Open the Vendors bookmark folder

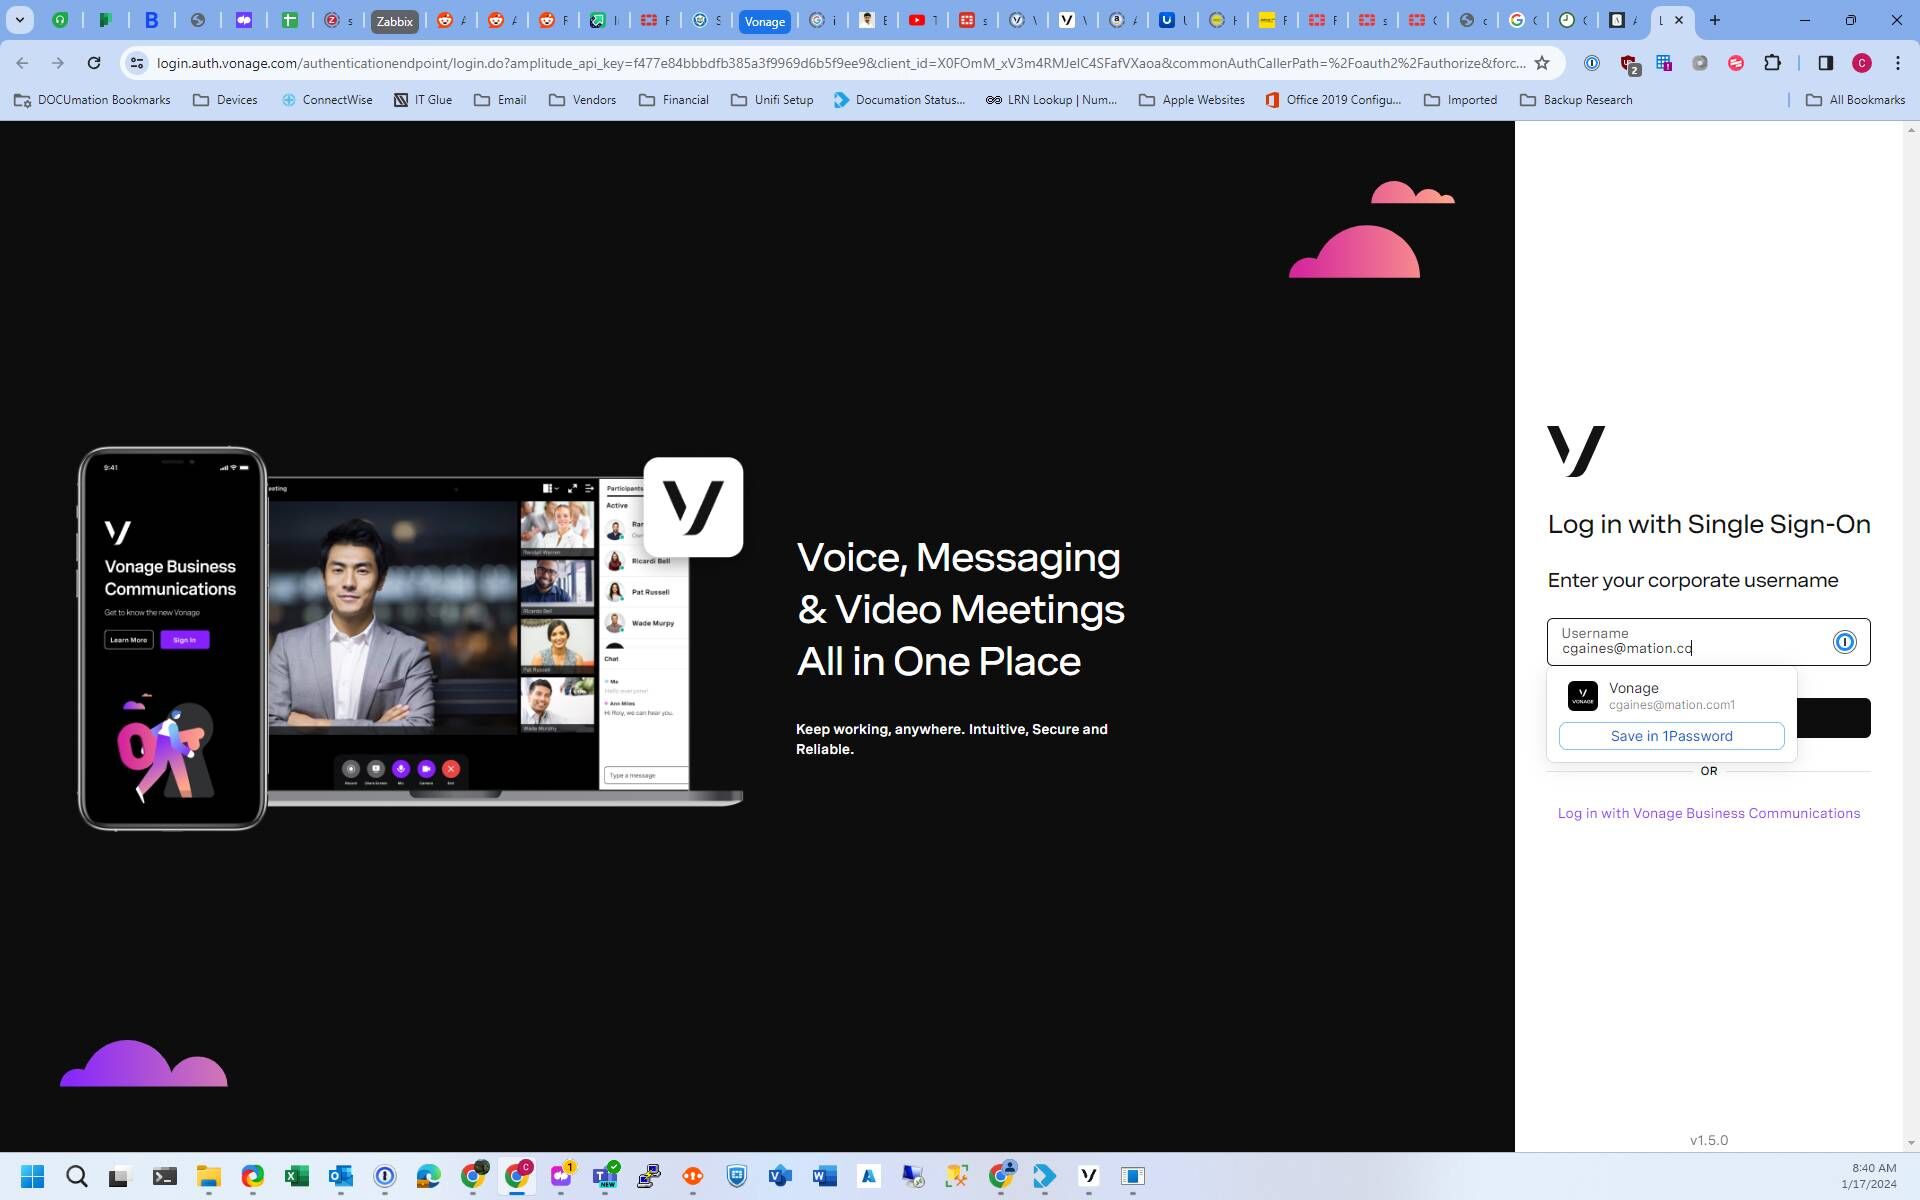[x=582, y=100]
